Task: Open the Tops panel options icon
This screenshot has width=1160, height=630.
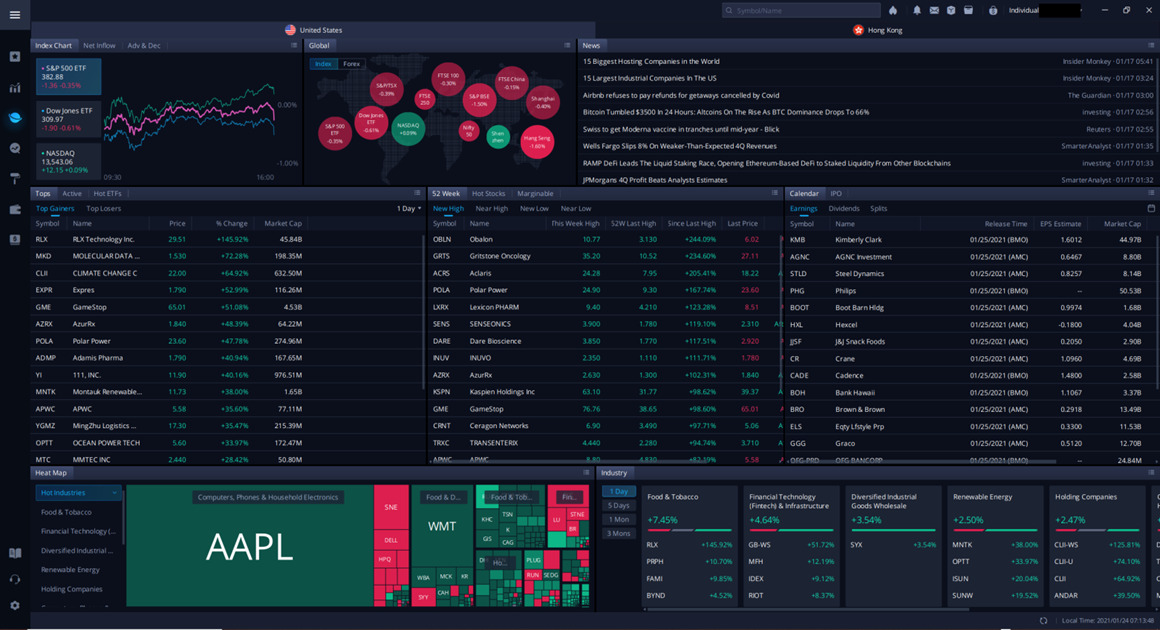Action: (x=417, y=193)
